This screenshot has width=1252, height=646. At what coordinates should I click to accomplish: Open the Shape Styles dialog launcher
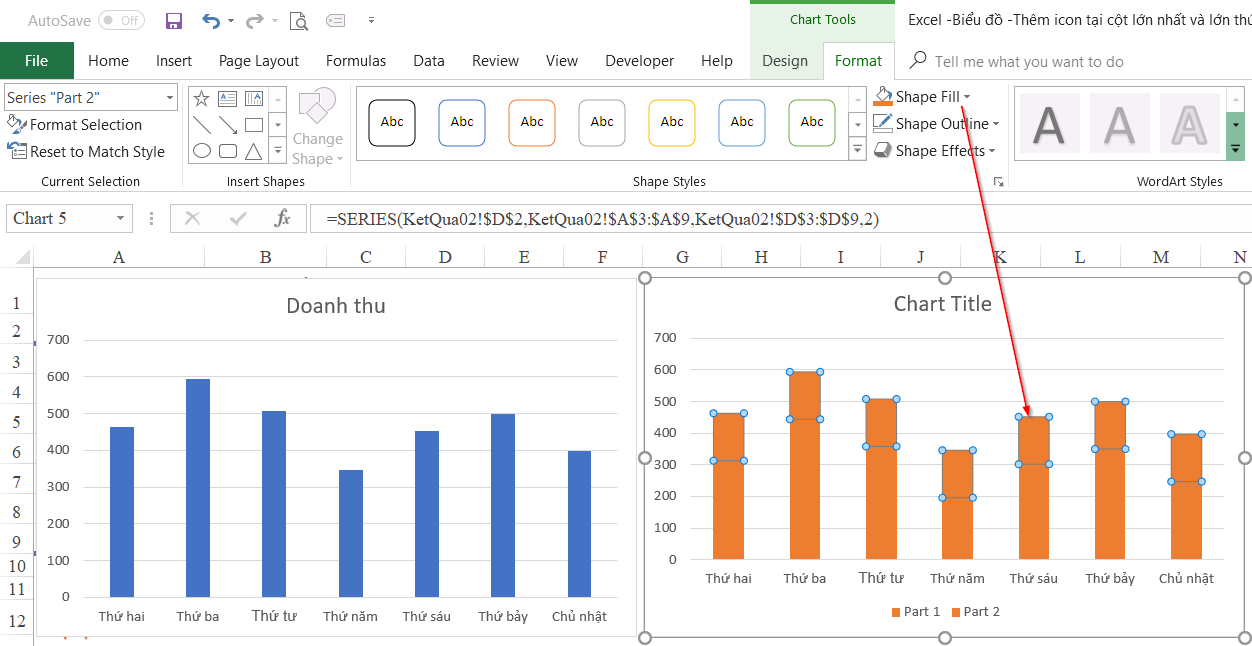click(997, 181)
